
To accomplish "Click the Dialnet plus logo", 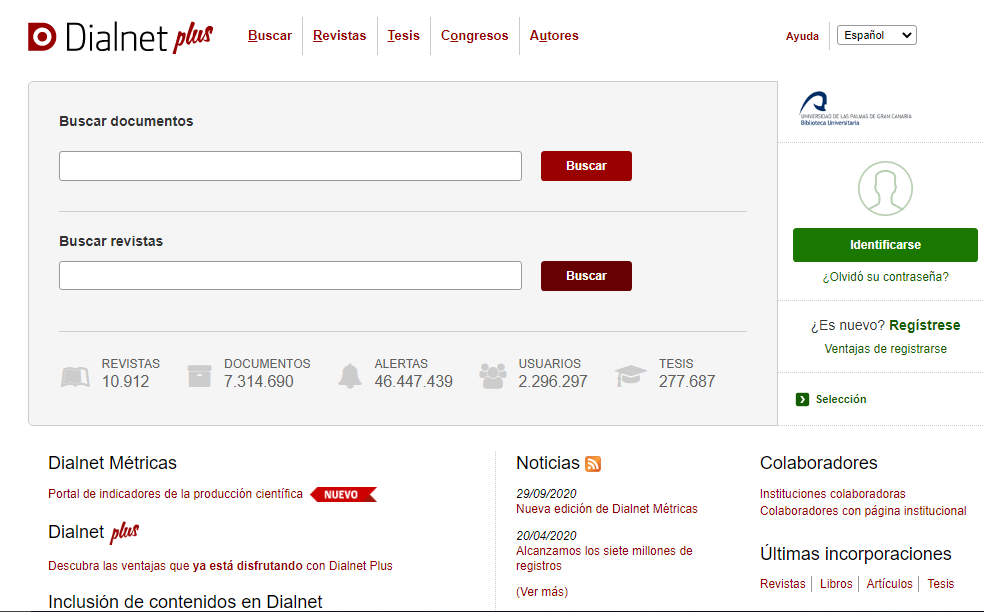I will click(x=120, y=37).
